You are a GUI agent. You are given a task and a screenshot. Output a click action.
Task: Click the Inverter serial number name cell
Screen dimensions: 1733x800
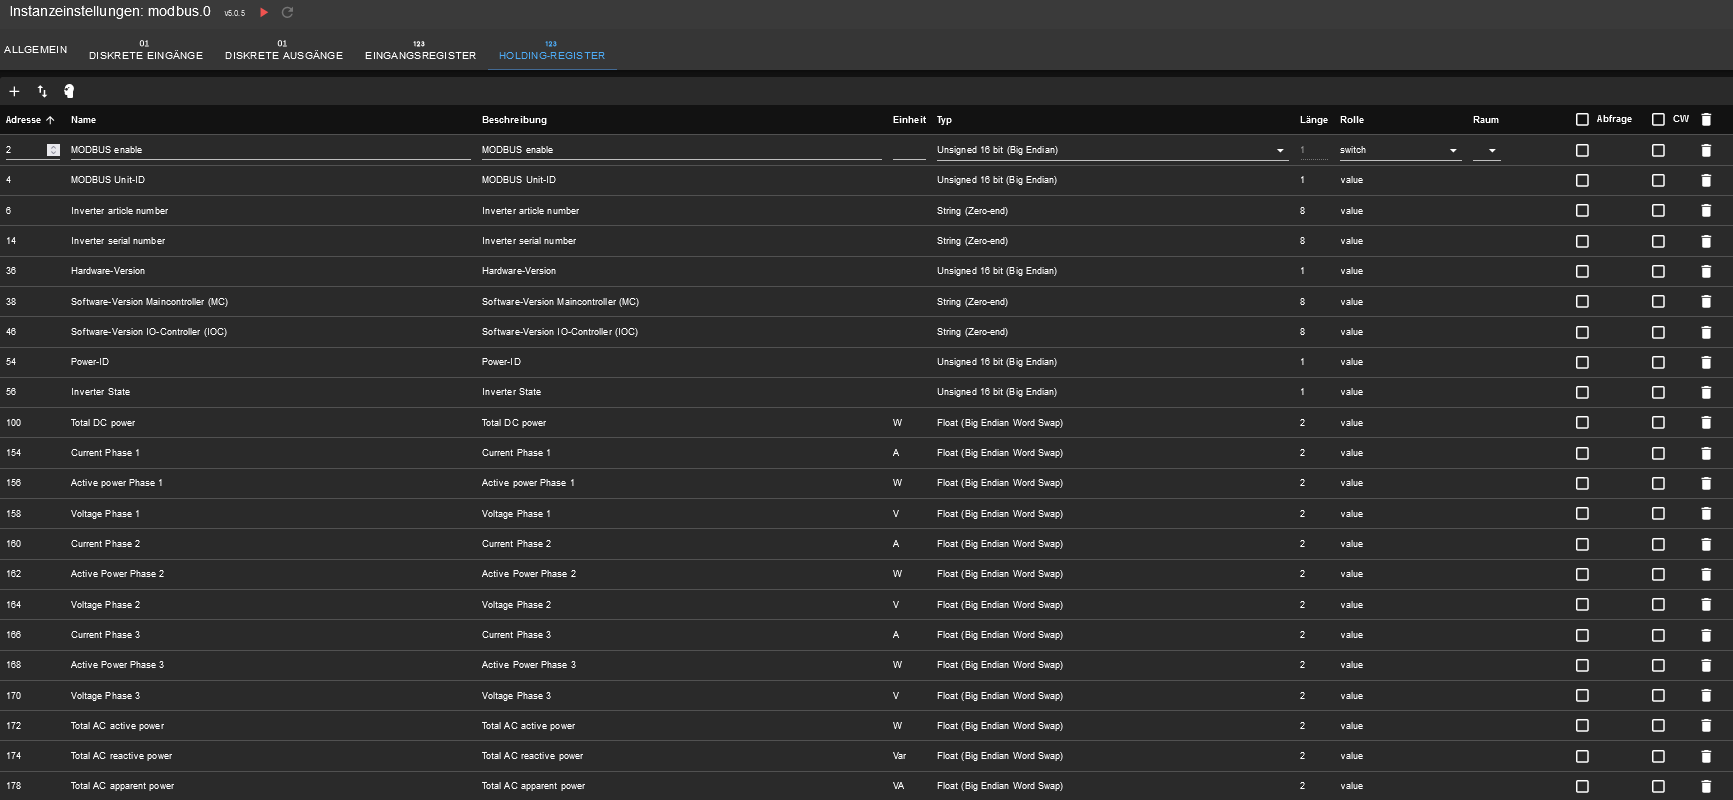(118, 241)
